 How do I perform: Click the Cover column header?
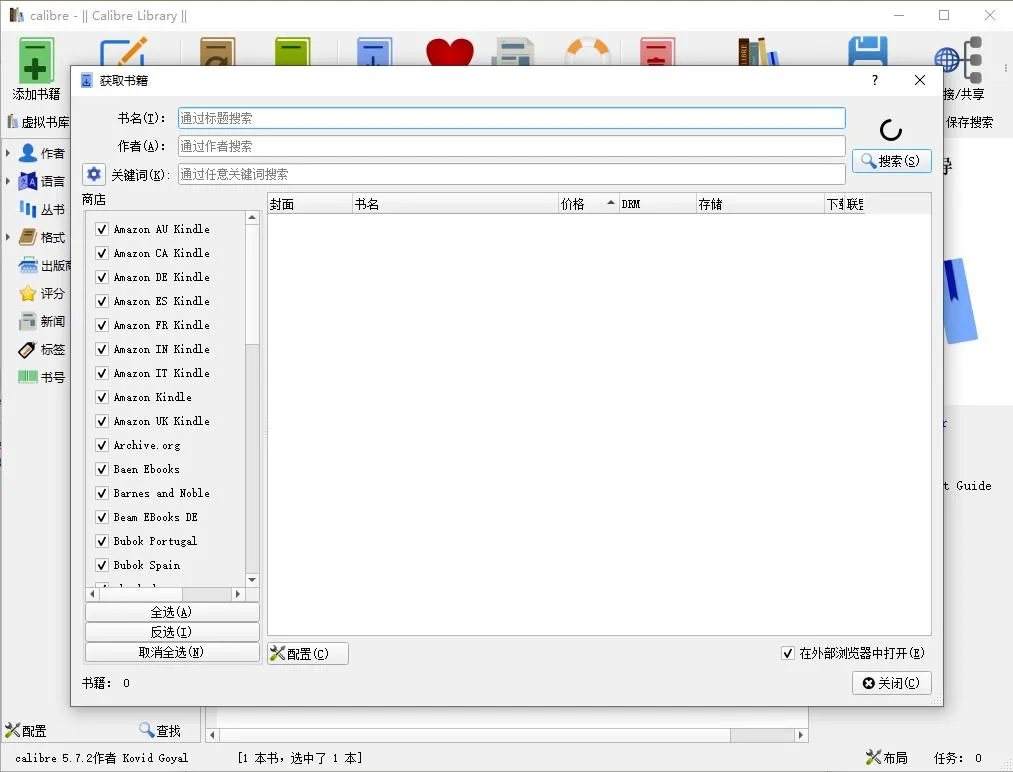point(310,204)
